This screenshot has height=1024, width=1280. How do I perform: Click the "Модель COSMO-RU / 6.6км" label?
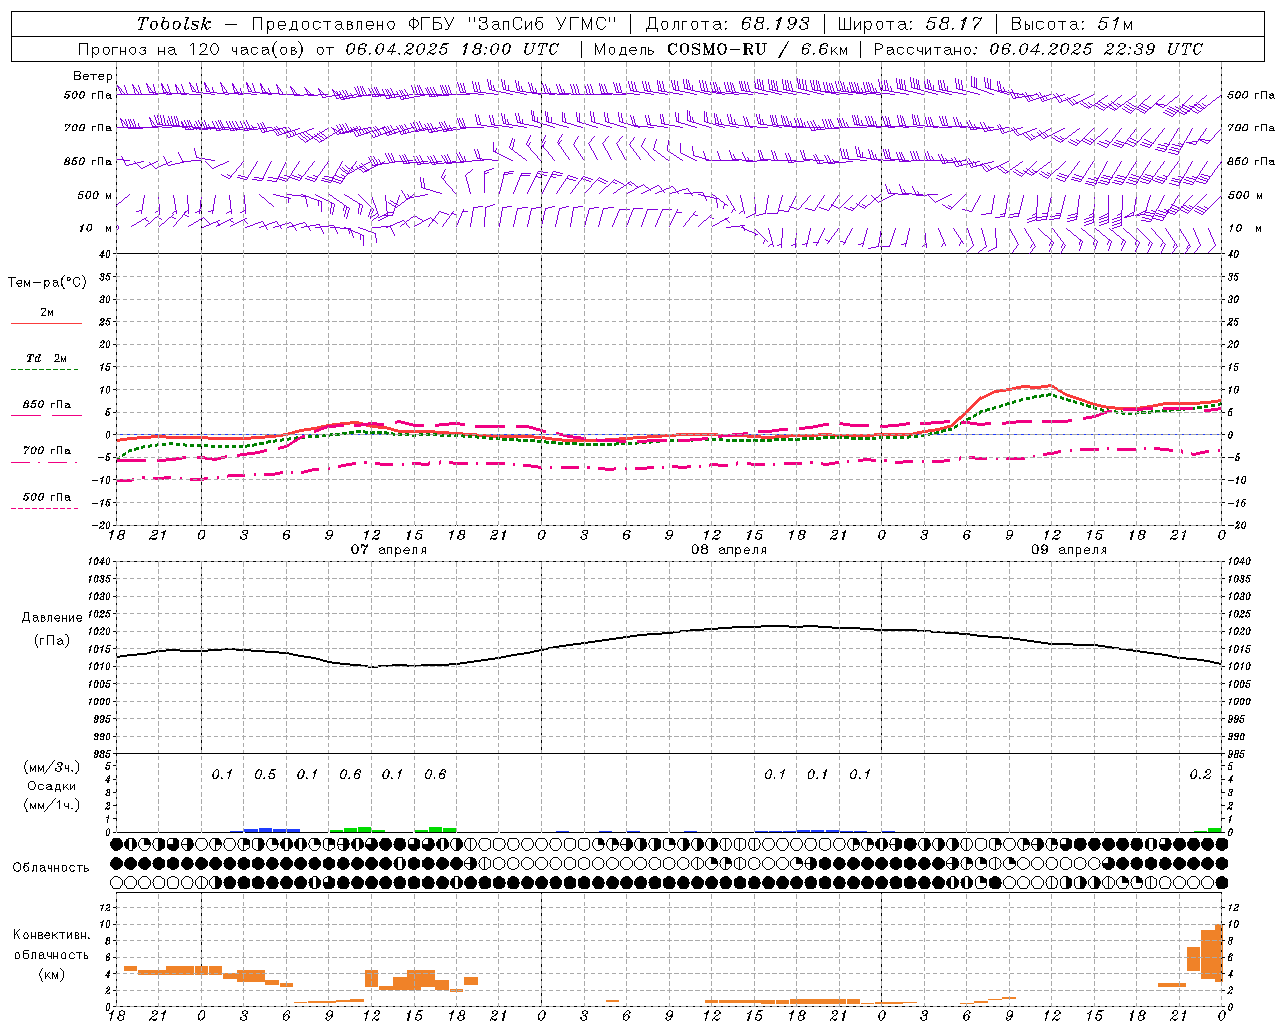[721, 49]
